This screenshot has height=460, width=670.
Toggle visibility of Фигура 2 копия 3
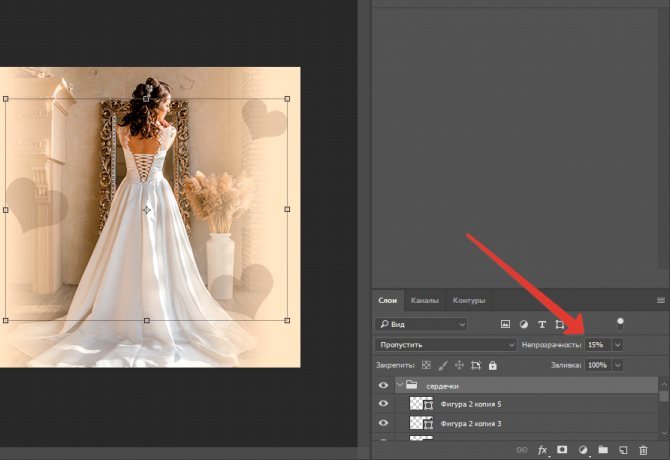click(x=383, y=423)
